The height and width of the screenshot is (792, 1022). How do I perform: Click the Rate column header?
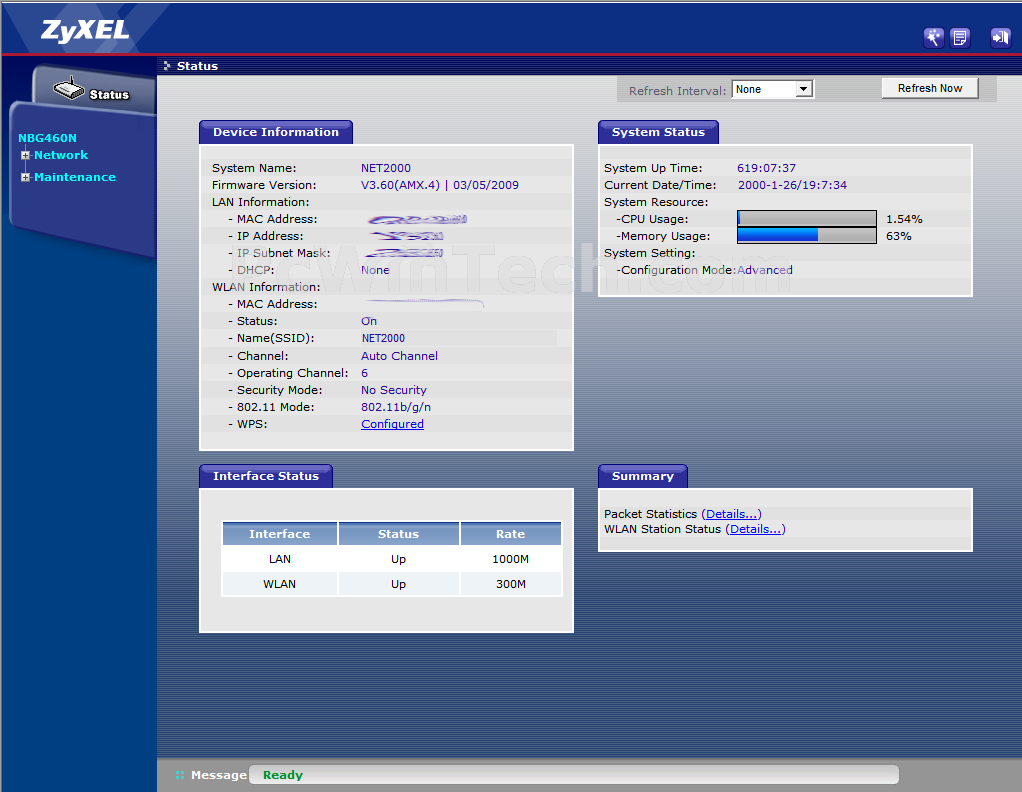tap(510, 534)
